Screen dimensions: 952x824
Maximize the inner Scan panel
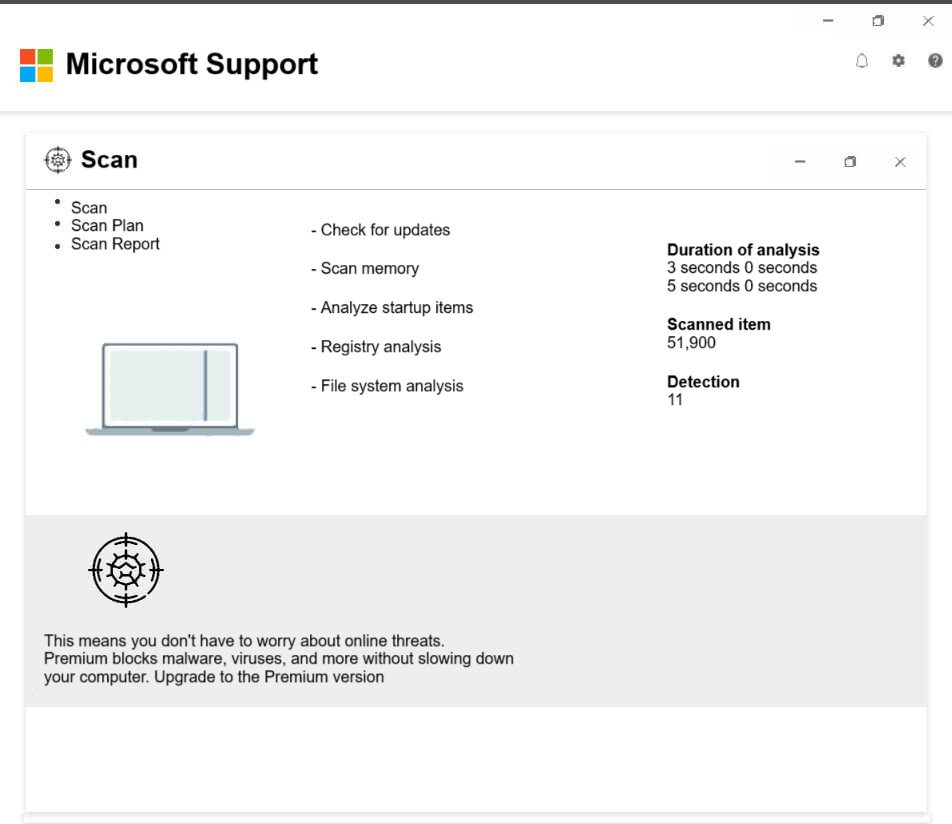(x=850, y=162)
